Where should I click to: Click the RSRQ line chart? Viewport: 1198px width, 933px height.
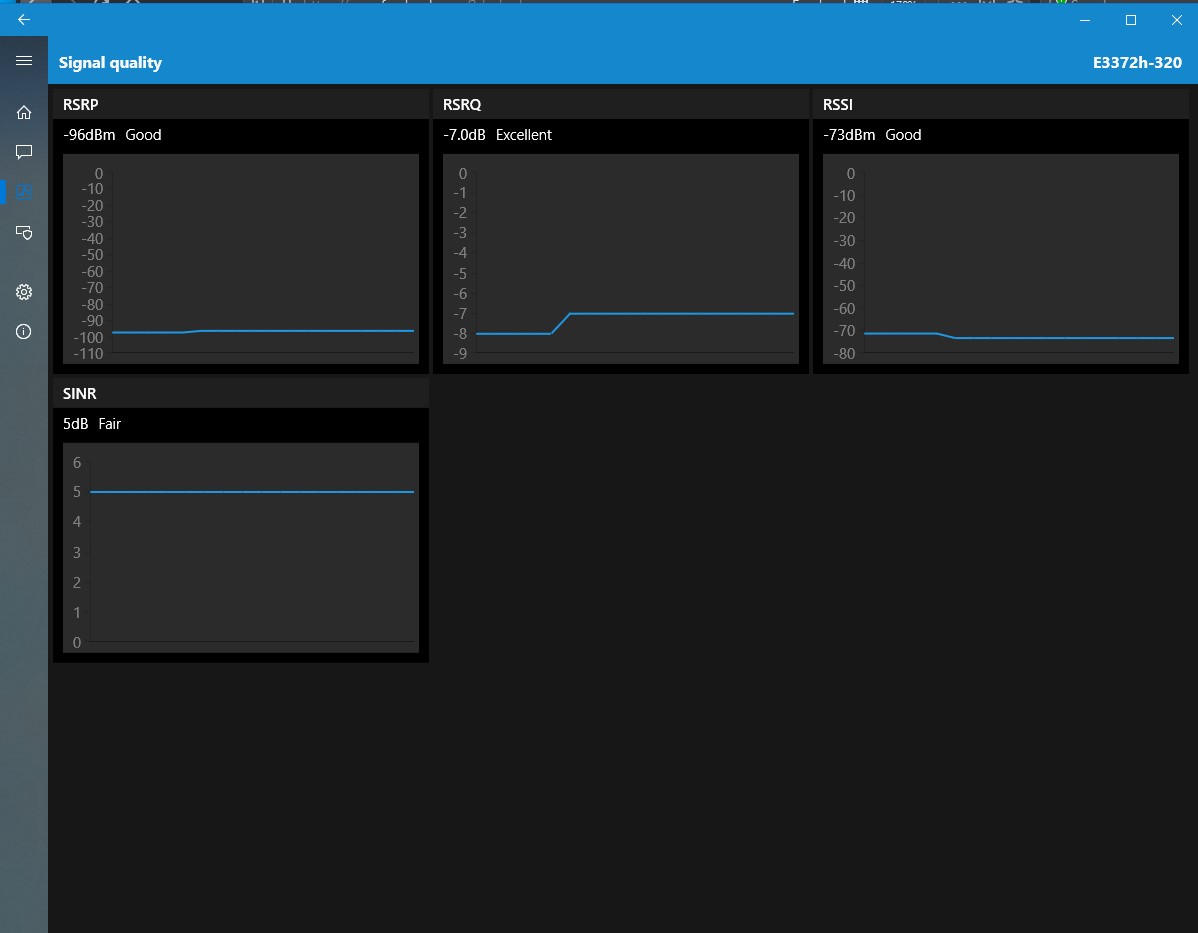620,259
